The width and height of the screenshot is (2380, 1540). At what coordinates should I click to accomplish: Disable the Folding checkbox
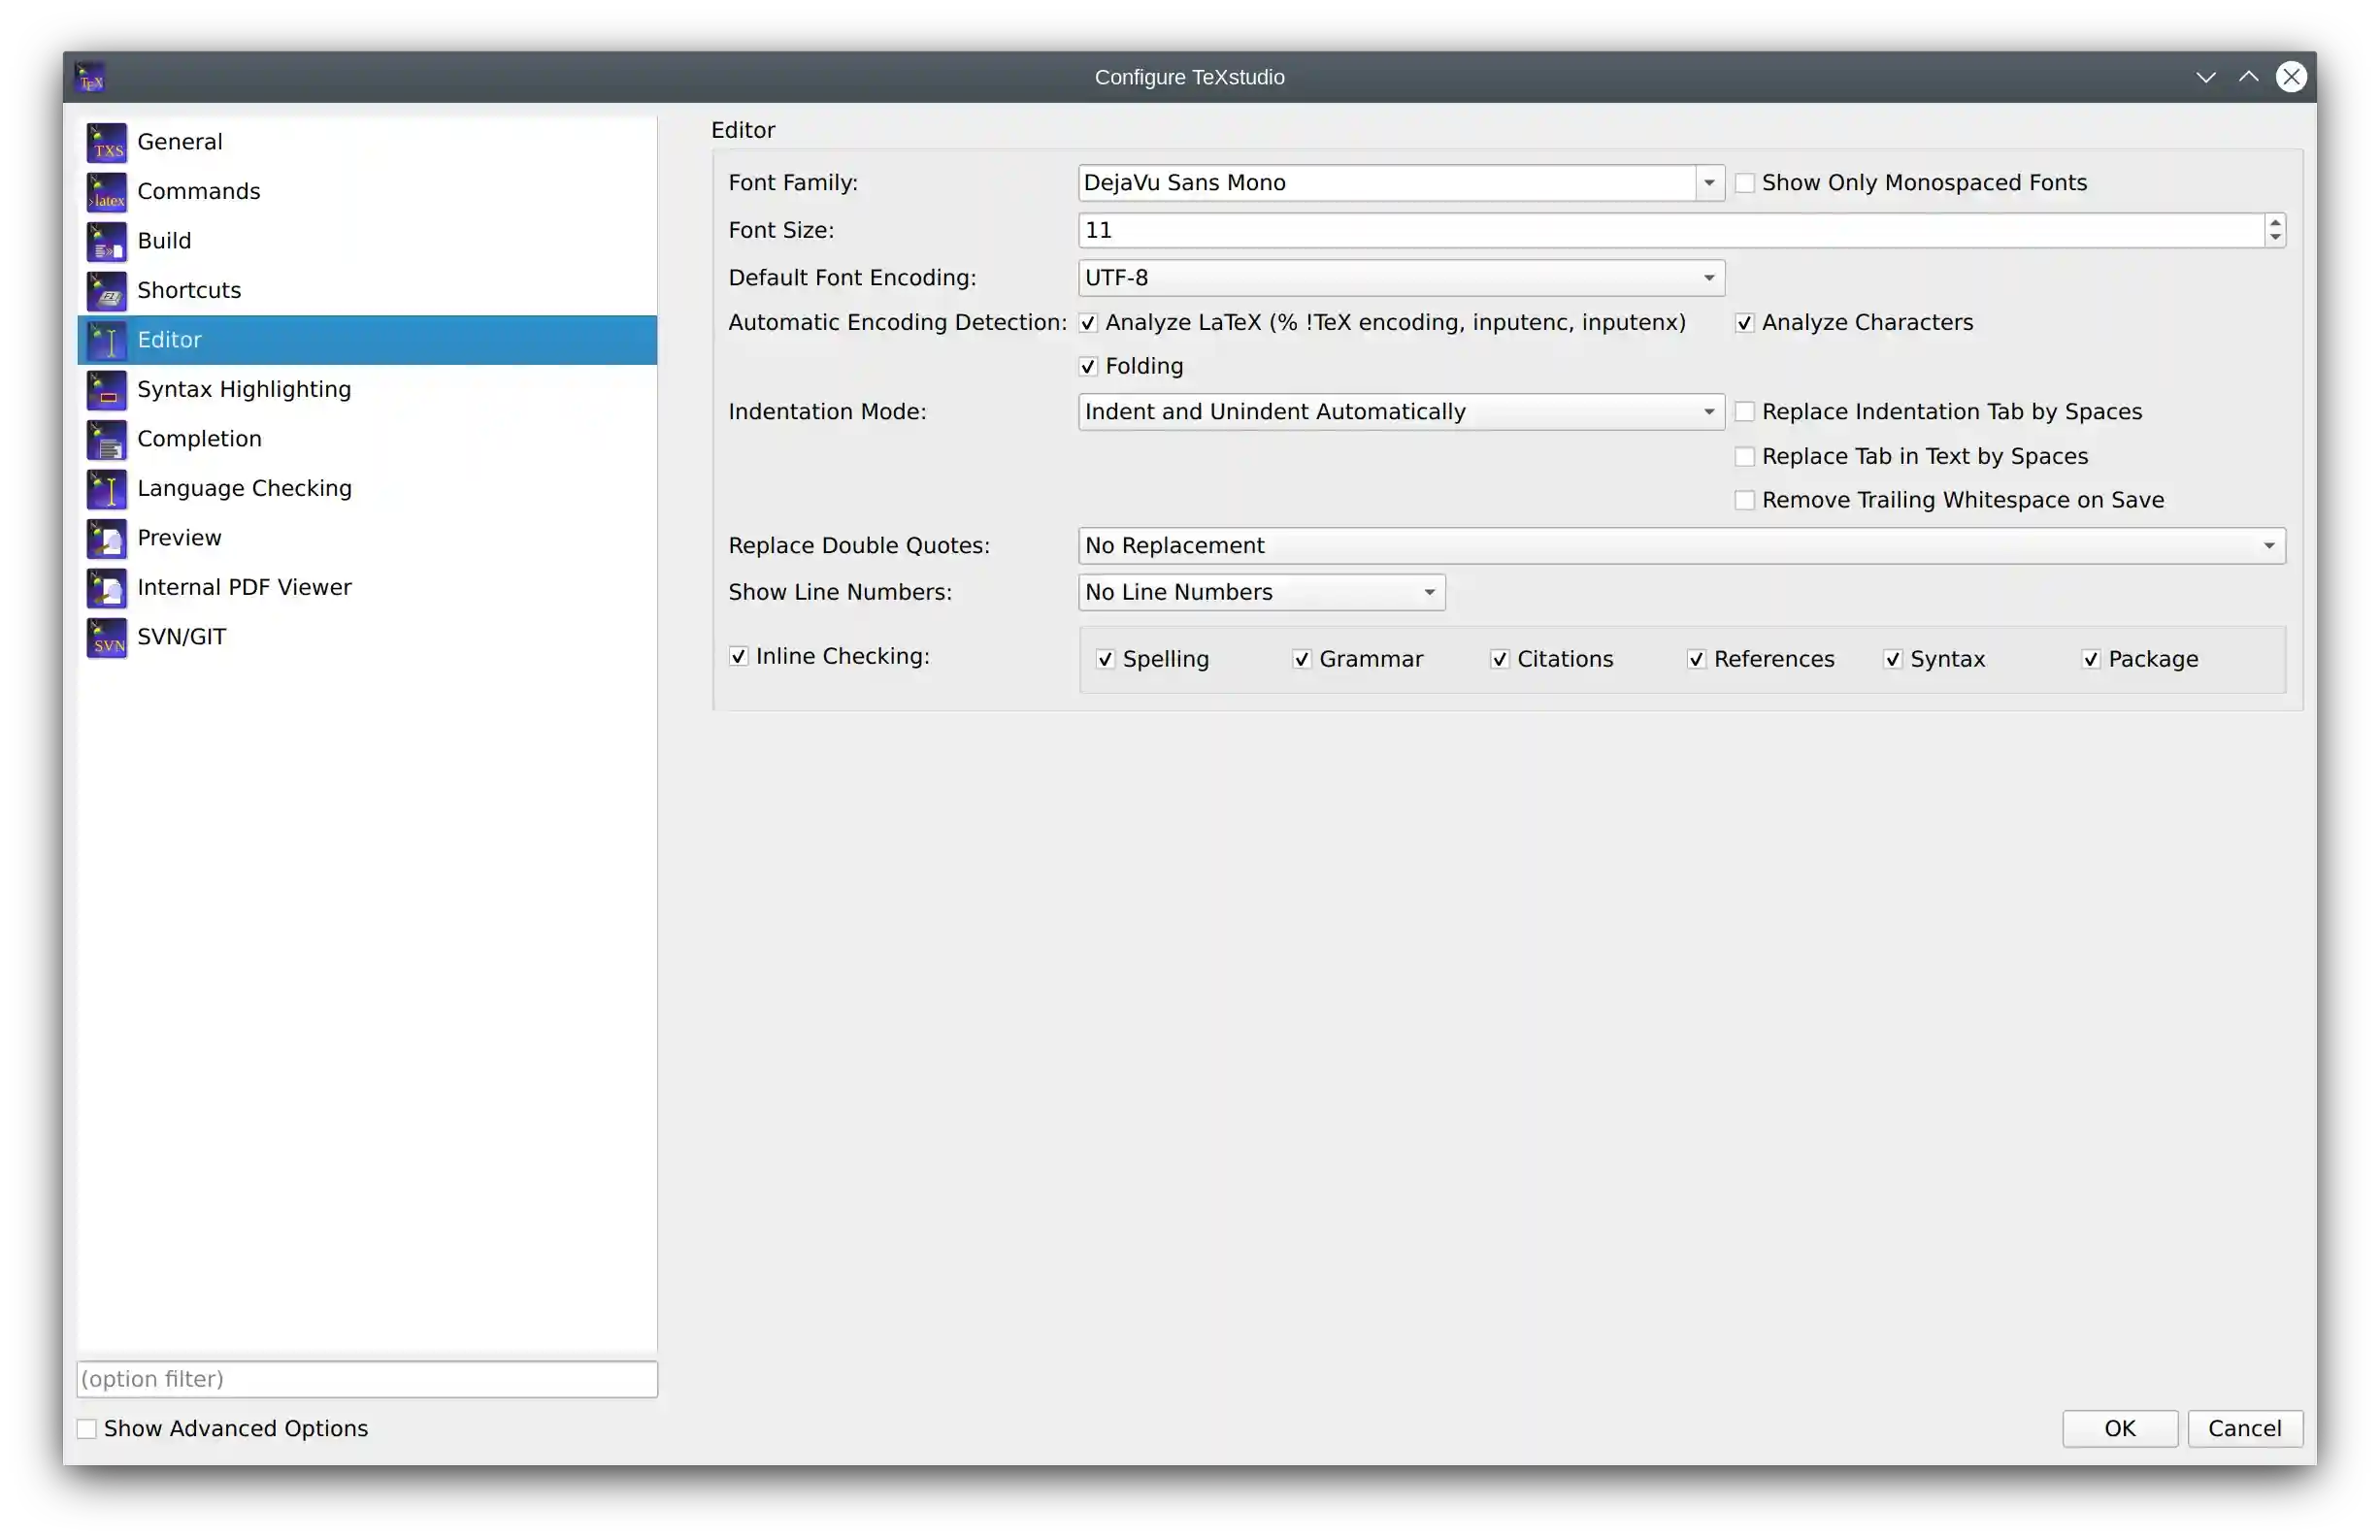pyautogui.click(x=1089, y=366)
